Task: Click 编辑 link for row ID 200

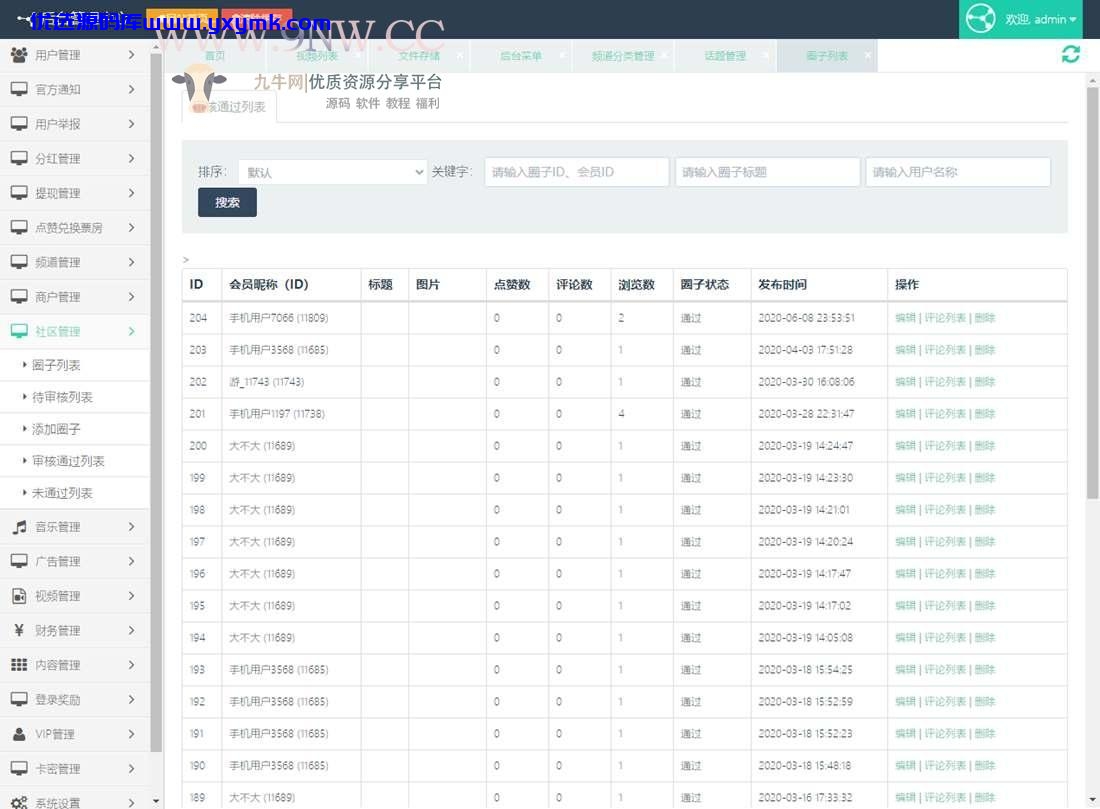Action: [x=905, y=446]
